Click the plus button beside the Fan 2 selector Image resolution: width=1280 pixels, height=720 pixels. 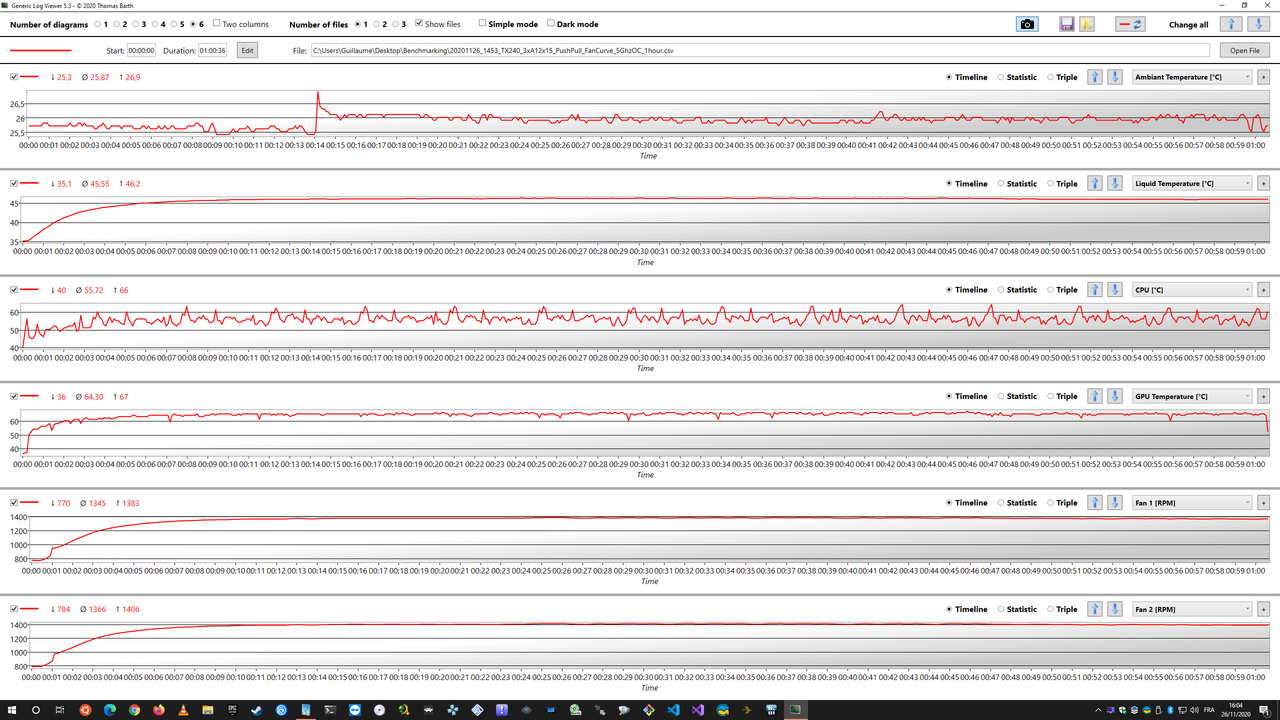[1263, 608]
